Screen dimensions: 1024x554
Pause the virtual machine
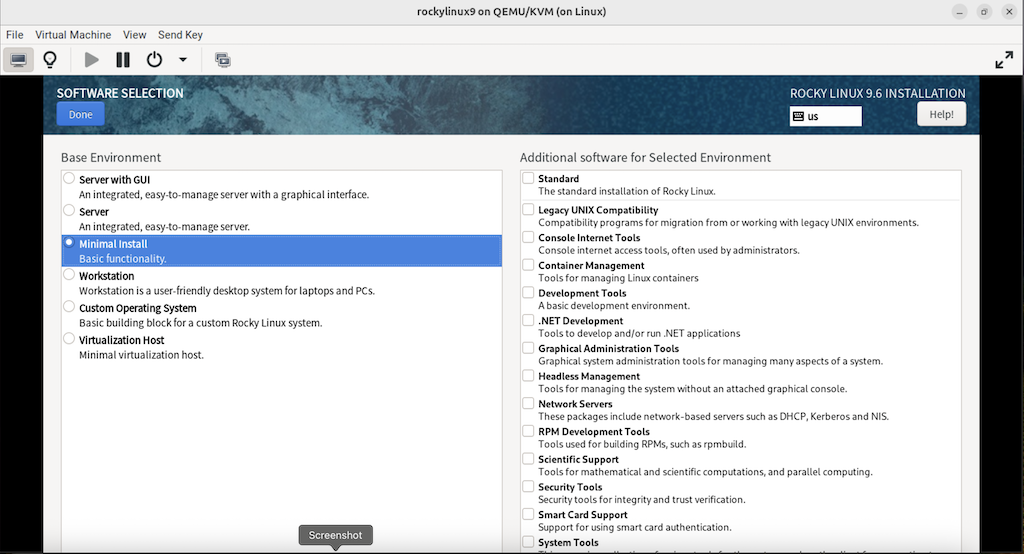click(x=123, y=60)
